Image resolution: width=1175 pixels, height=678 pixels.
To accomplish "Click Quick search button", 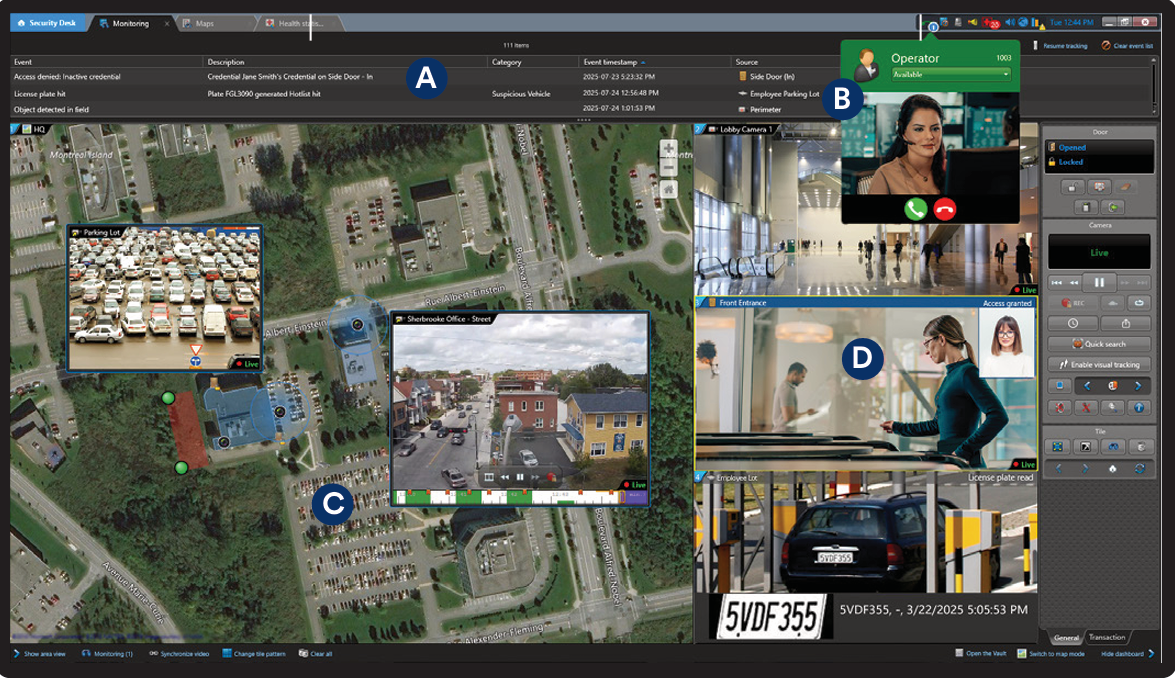I will 1099,344.
